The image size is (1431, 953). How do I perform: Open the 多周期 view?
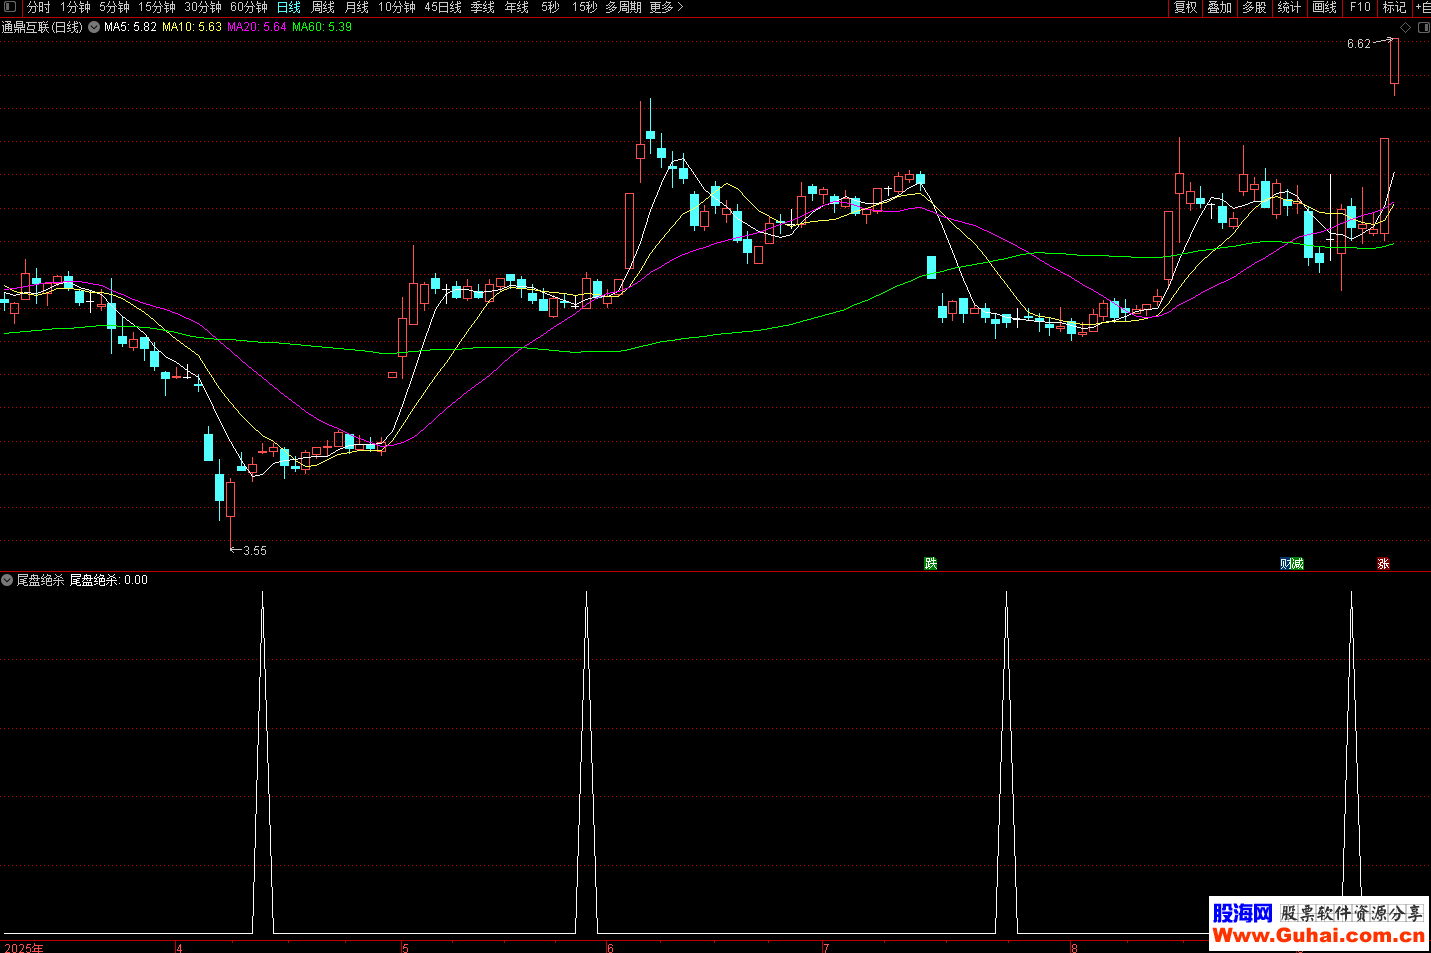point(624,7)
